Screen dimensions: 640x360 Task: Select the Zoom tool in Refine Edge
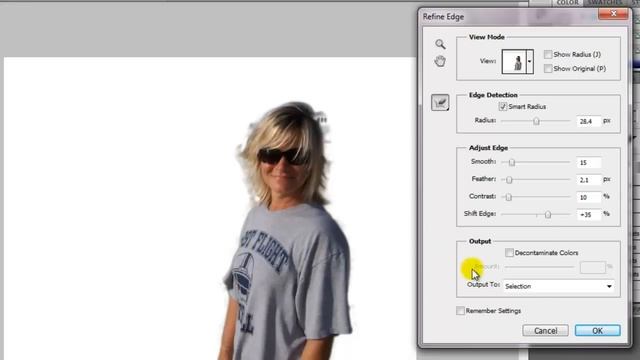[x=440, y=44]
